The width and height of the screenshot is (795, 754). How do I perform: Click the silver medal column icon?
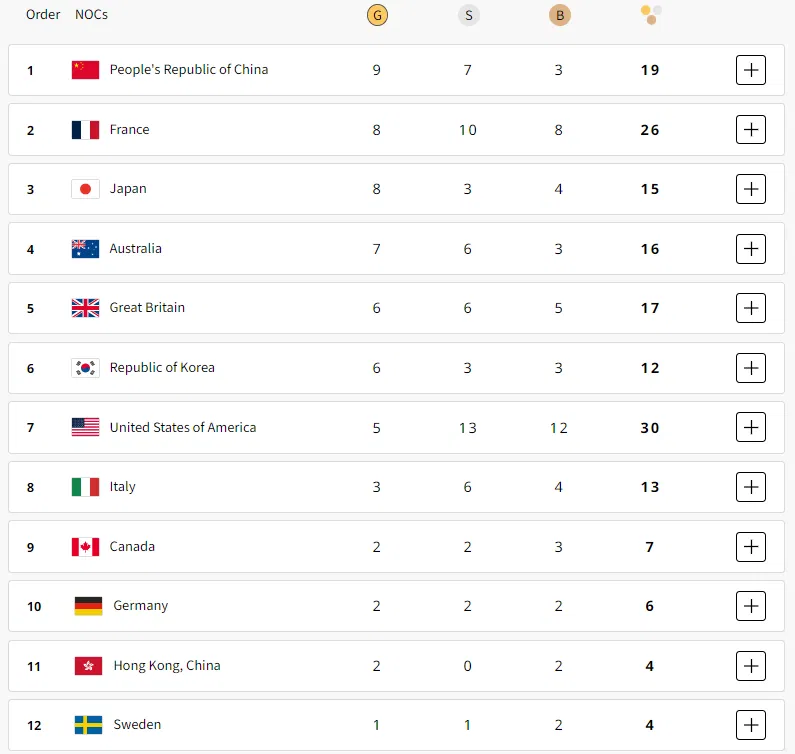pos(468,15)
